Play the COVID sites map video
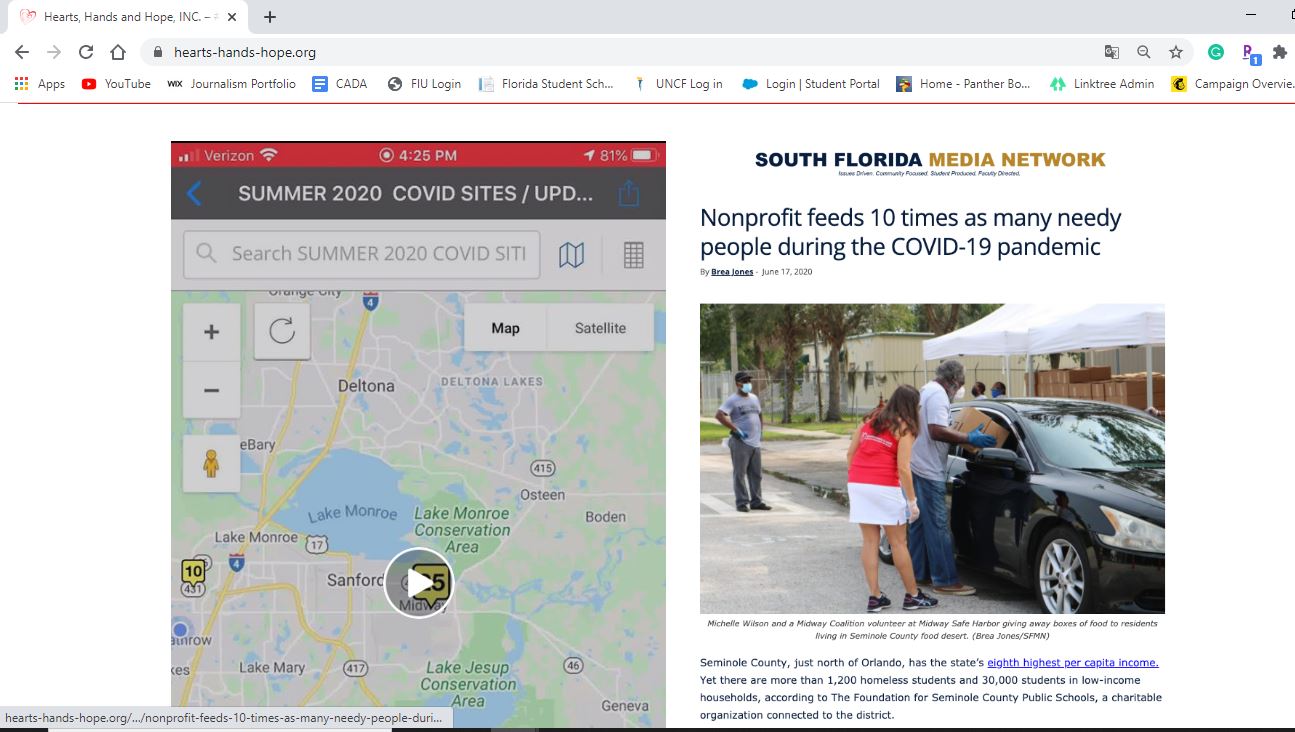This screenshot has width=1295, height=732. tap(418, 583)
